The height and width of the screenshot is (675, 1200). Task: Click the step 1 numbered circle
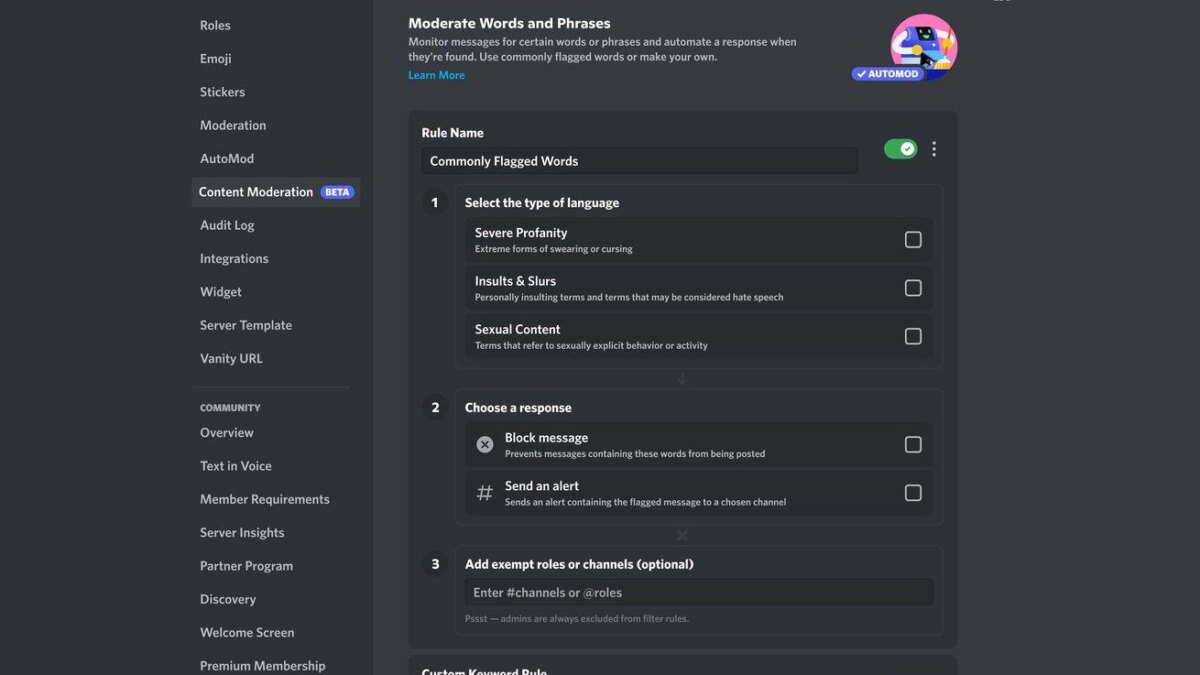point(434,202)
